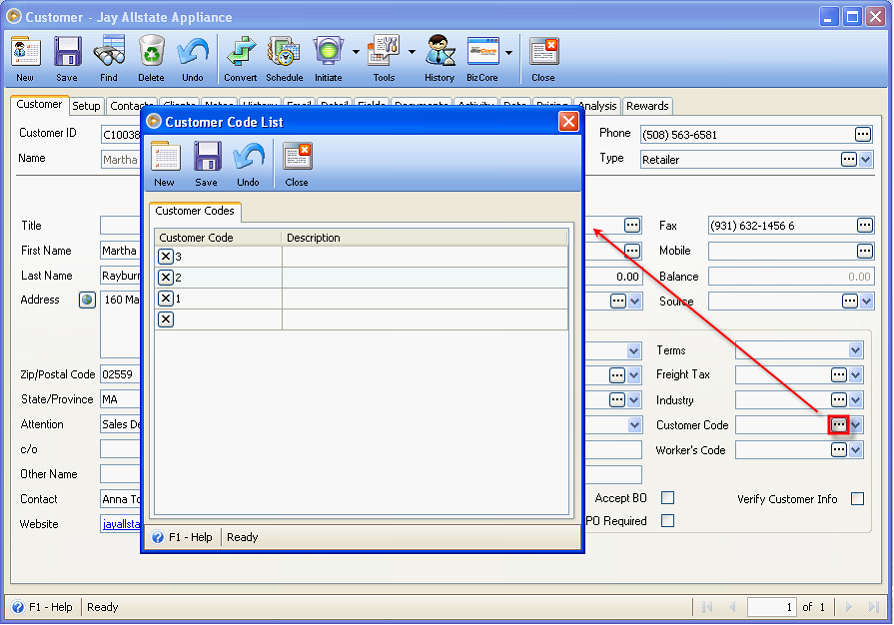Expand the Worker's Code dropdown
Screen dimensions: 894x625
click(x=855, y=450)
